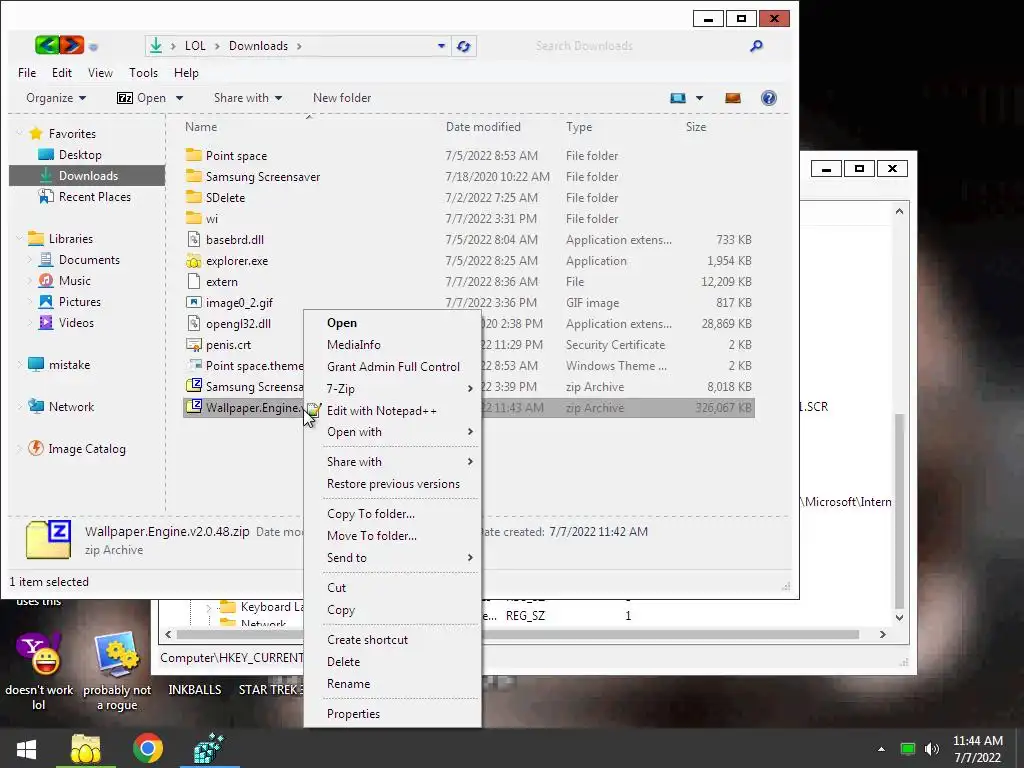Select the extern file
This screenshot has height=768, width=1024.
point(221,281)
